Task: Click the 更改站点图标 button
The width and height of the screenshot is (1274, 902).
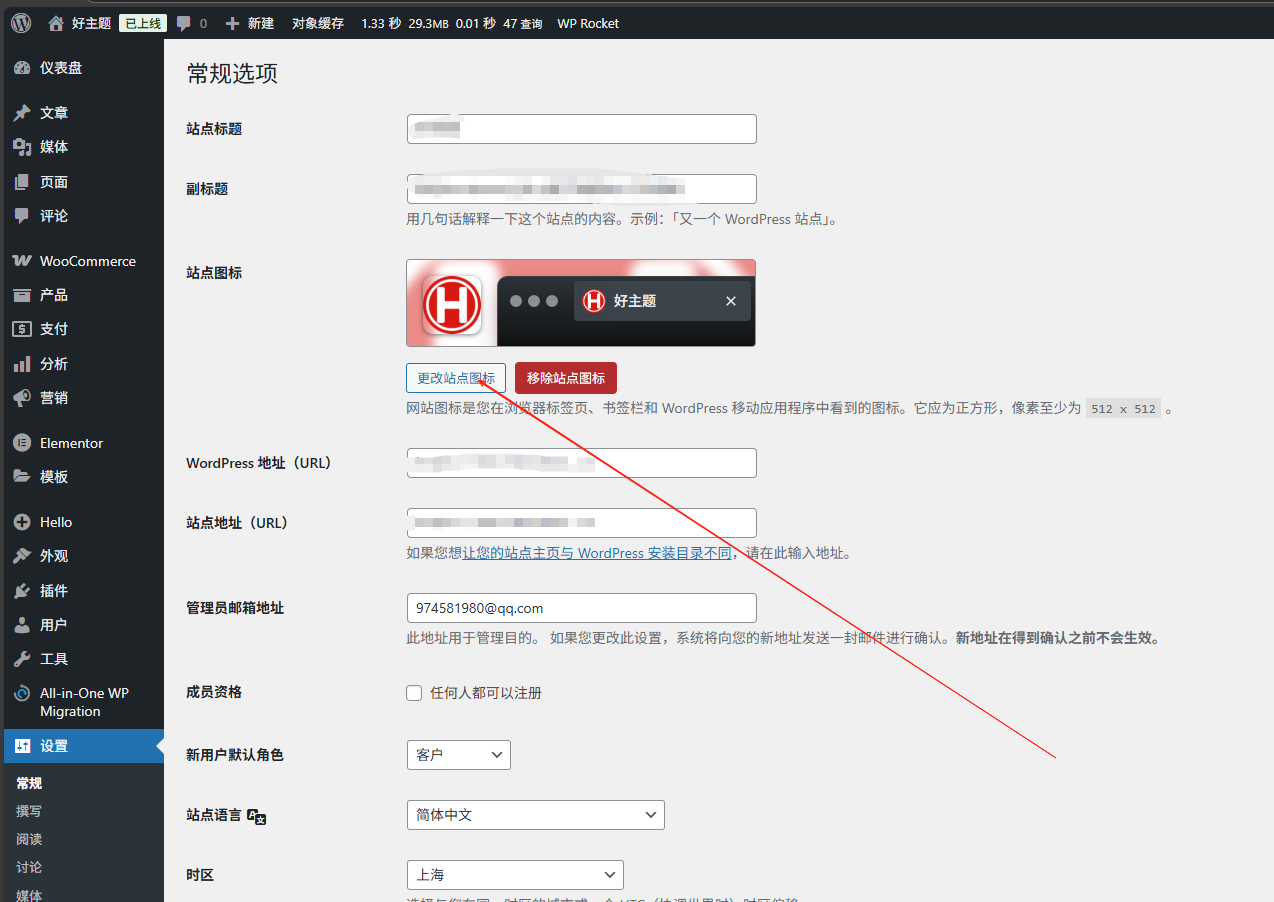Action: (x=456, y=378)
